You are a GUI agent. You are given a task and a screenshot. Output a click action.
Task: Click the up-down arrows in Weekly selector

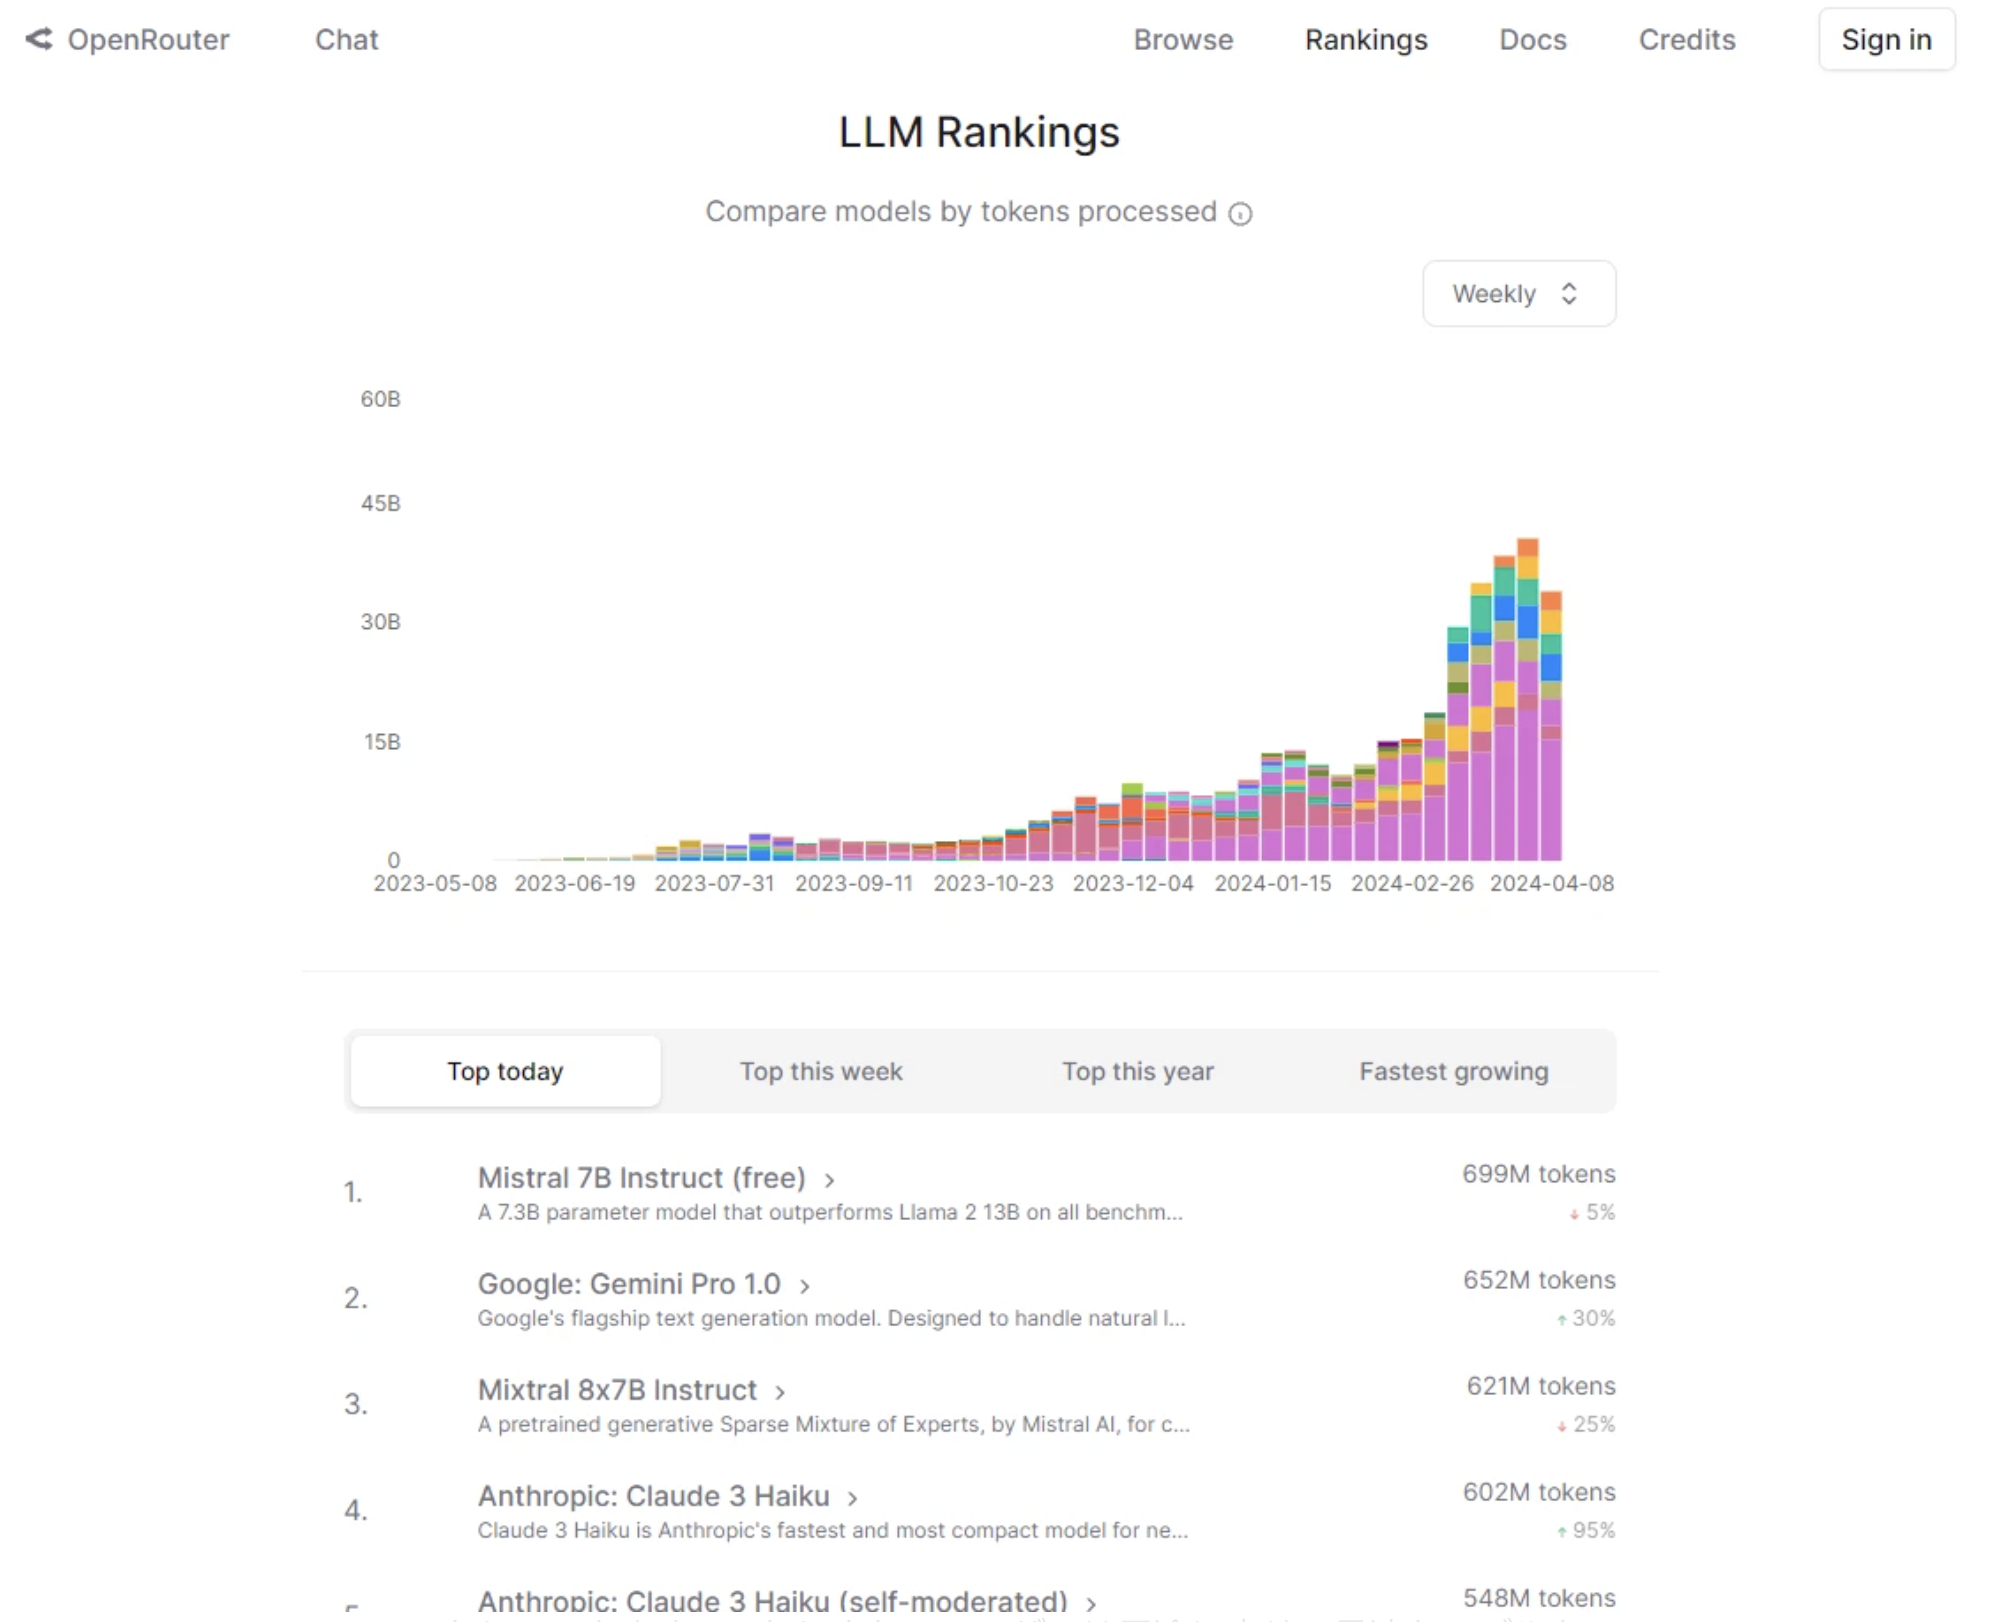tap(1568, 294)
